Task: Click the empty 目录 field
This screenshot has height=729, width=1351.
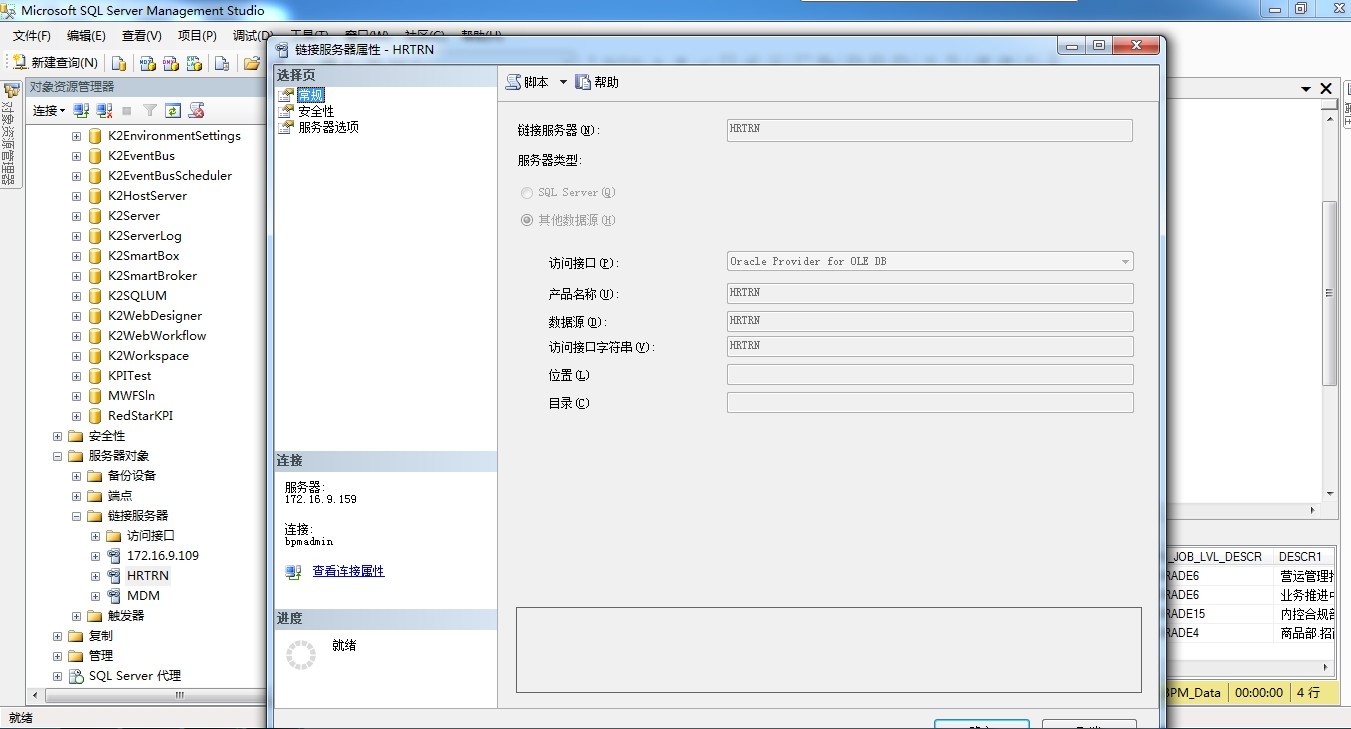Action: point(930,402)
